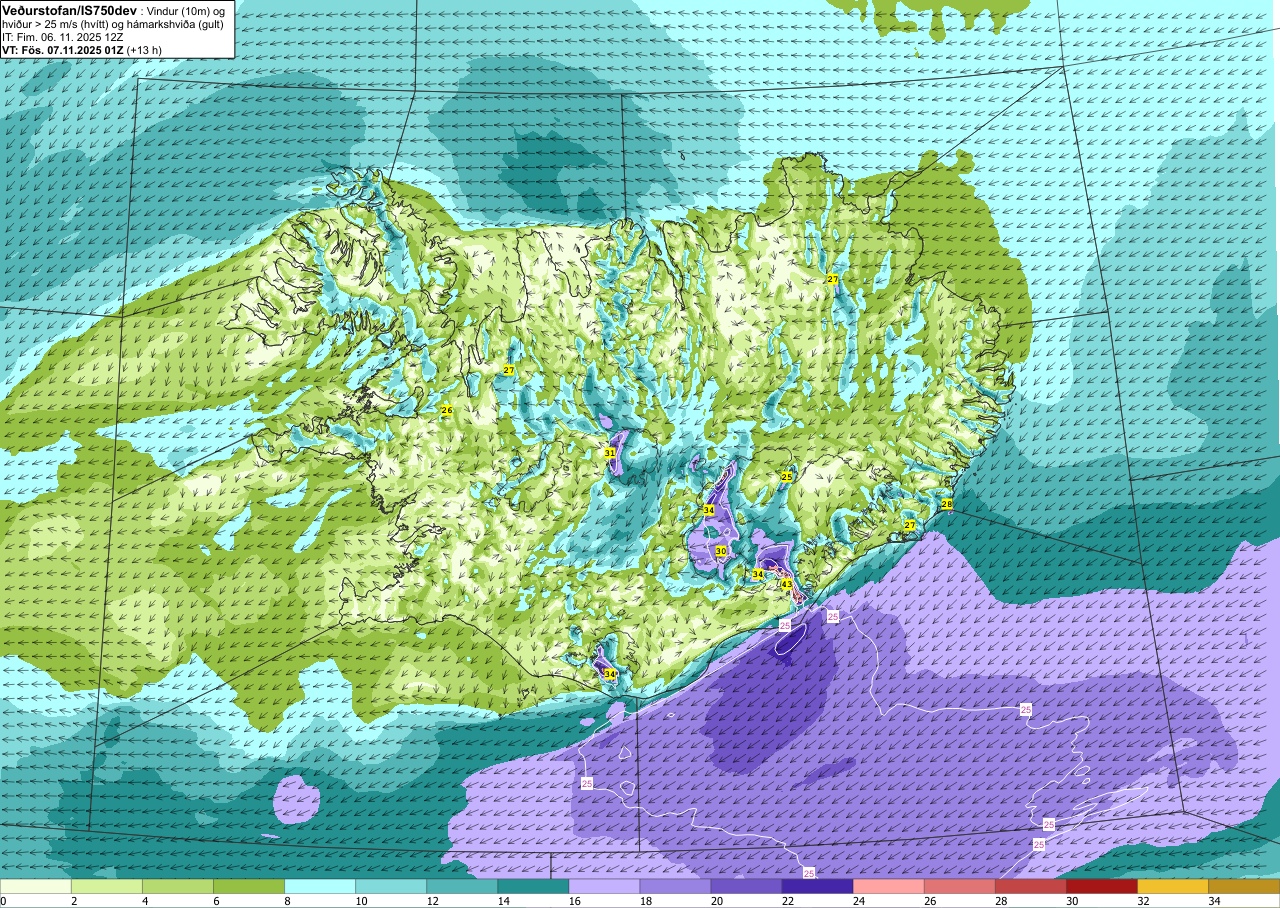This screenshot has width=1280, height=908.
Task: Select the 26–28 m/s legend color swatch
Action: click(959, 886)
